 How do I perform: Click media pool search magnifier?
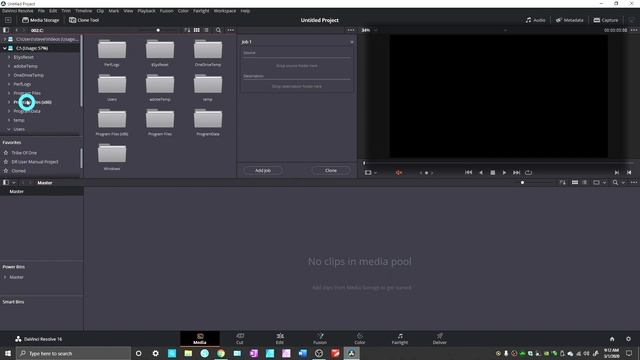615,182
